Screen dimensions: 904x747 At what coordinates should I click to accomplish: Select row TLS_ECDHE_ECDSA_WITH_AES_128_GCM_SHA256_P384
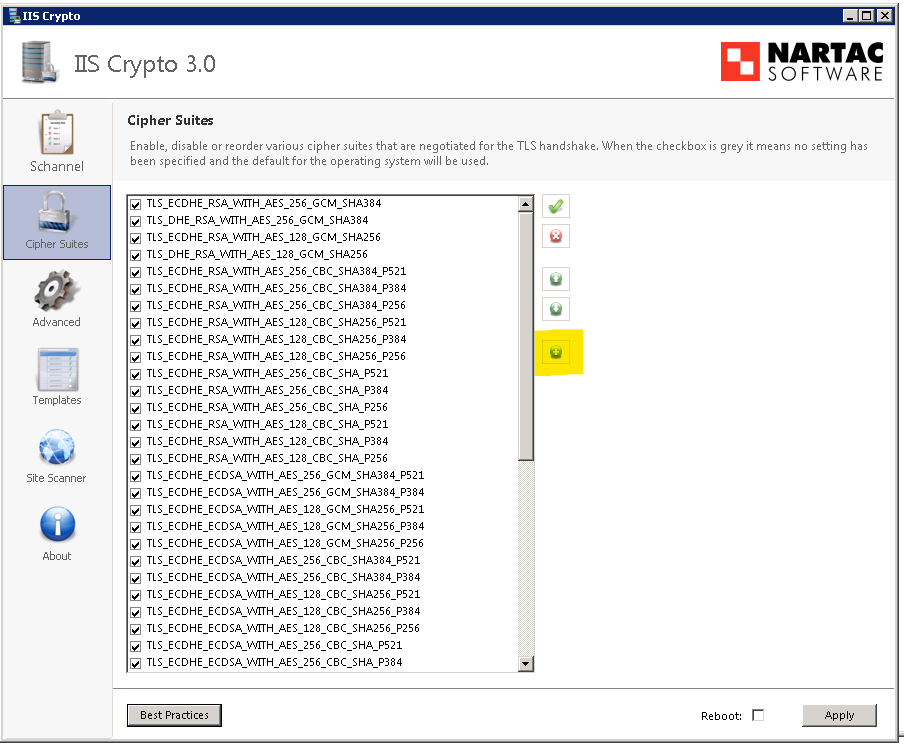click(323, 526)
